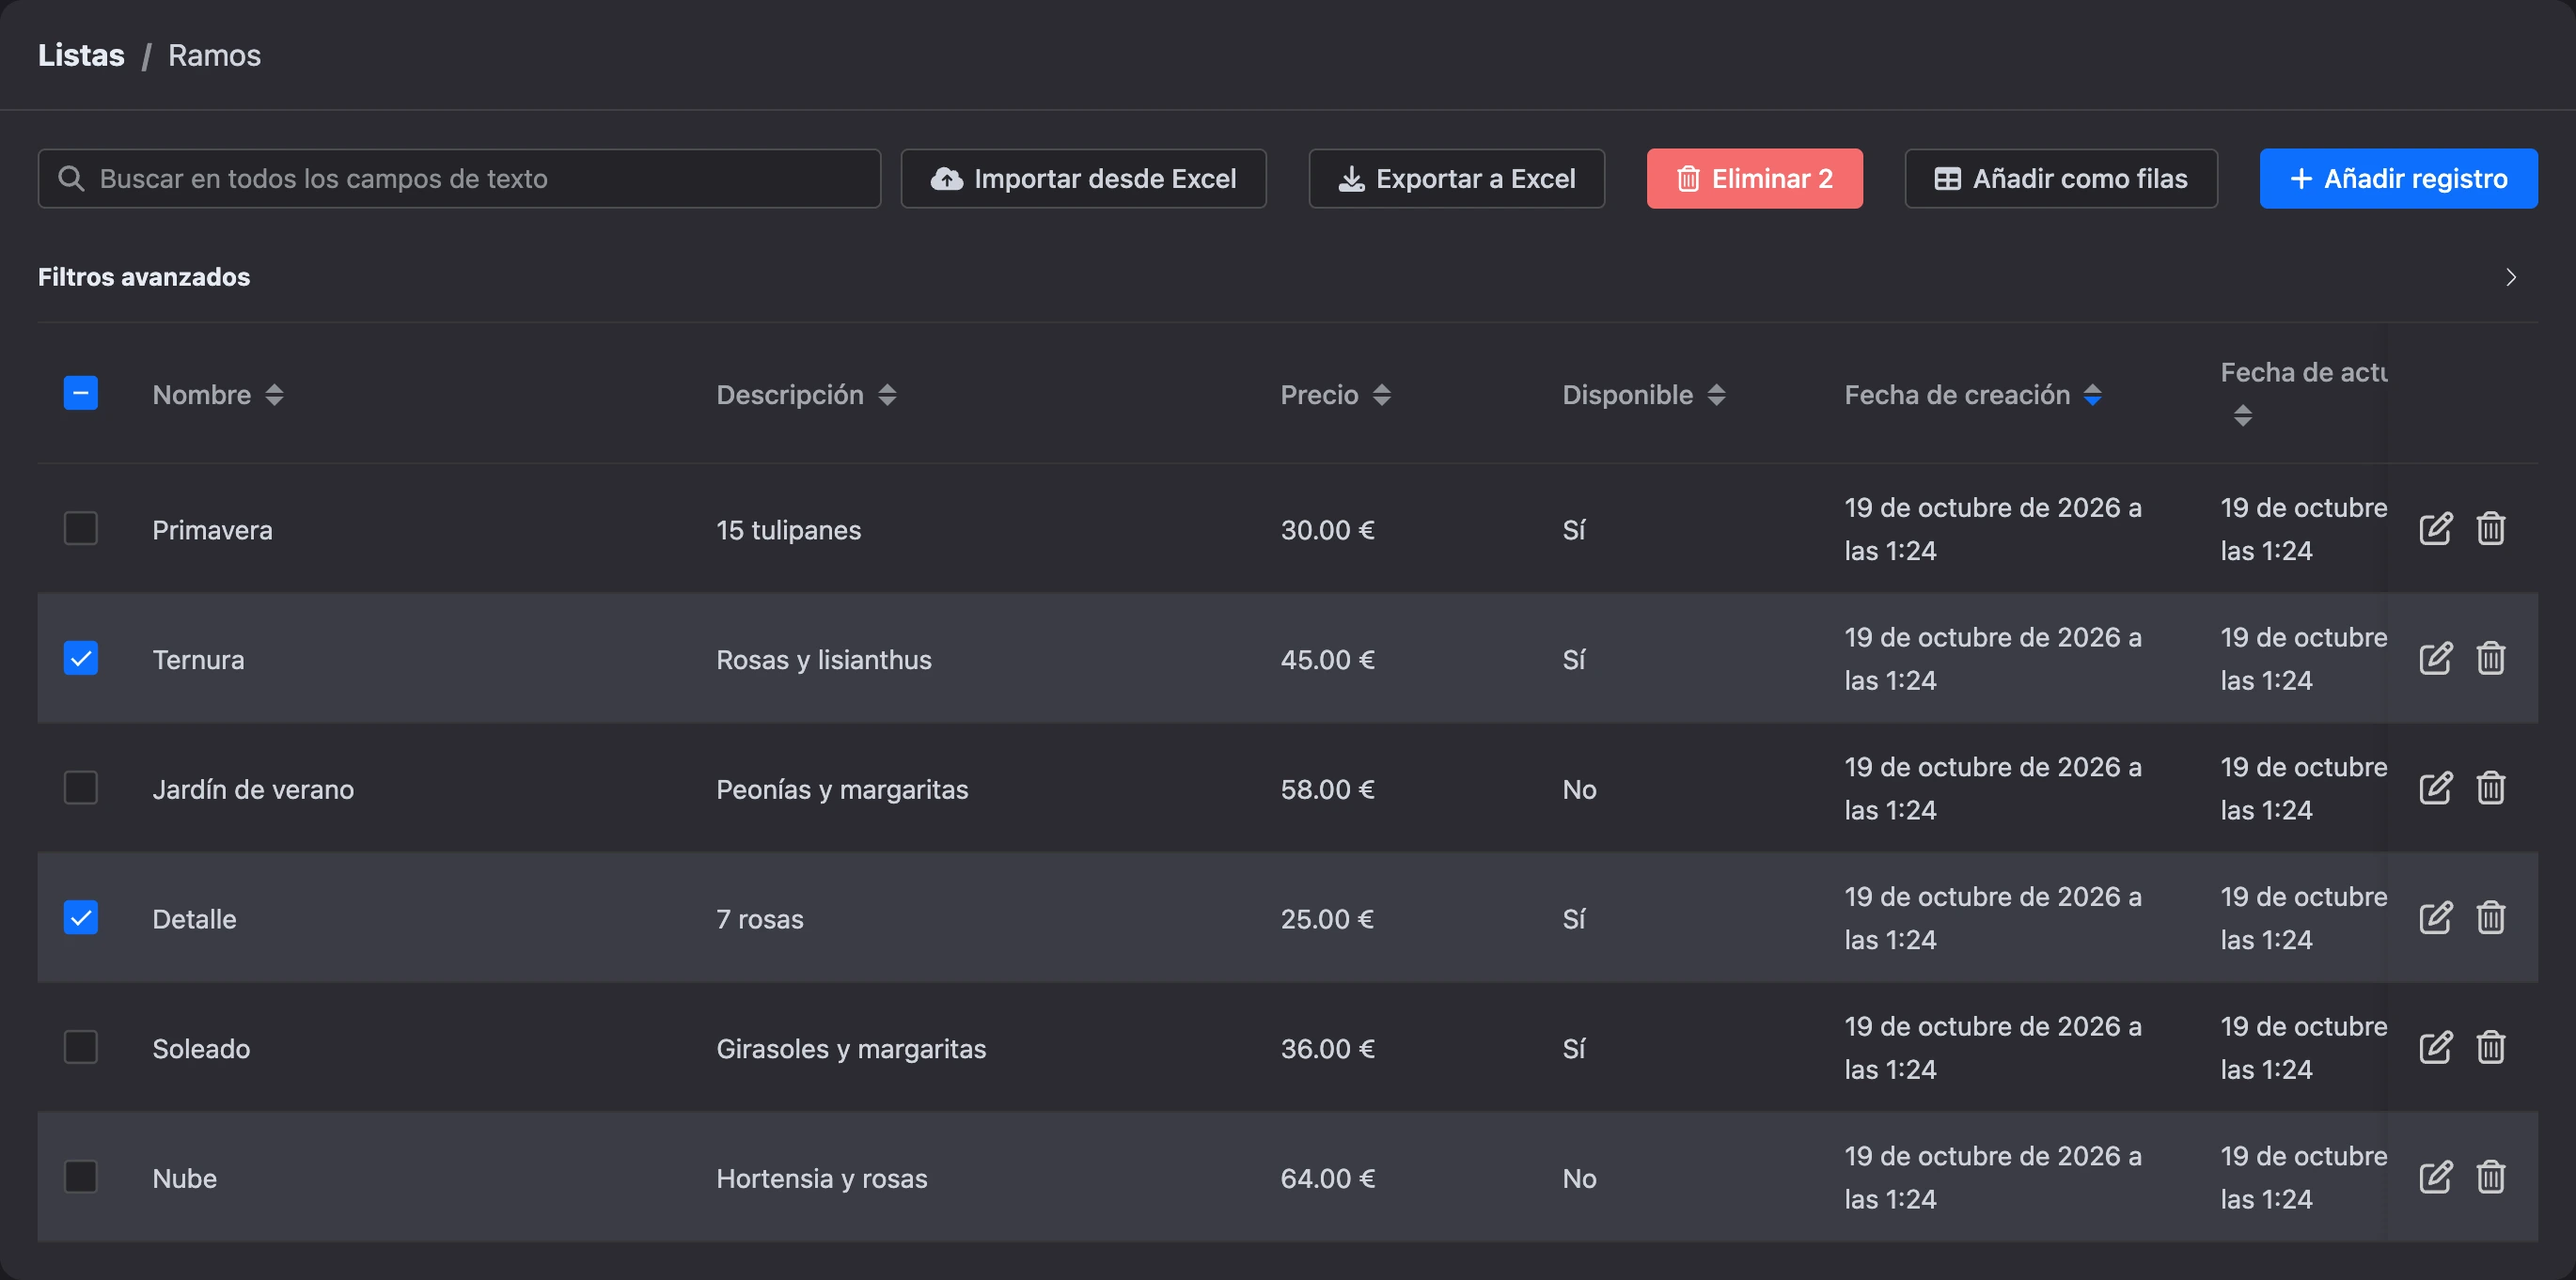Select the '15 tulipanes' description
Screen dimensions: 2576x1280
point(788,530)
